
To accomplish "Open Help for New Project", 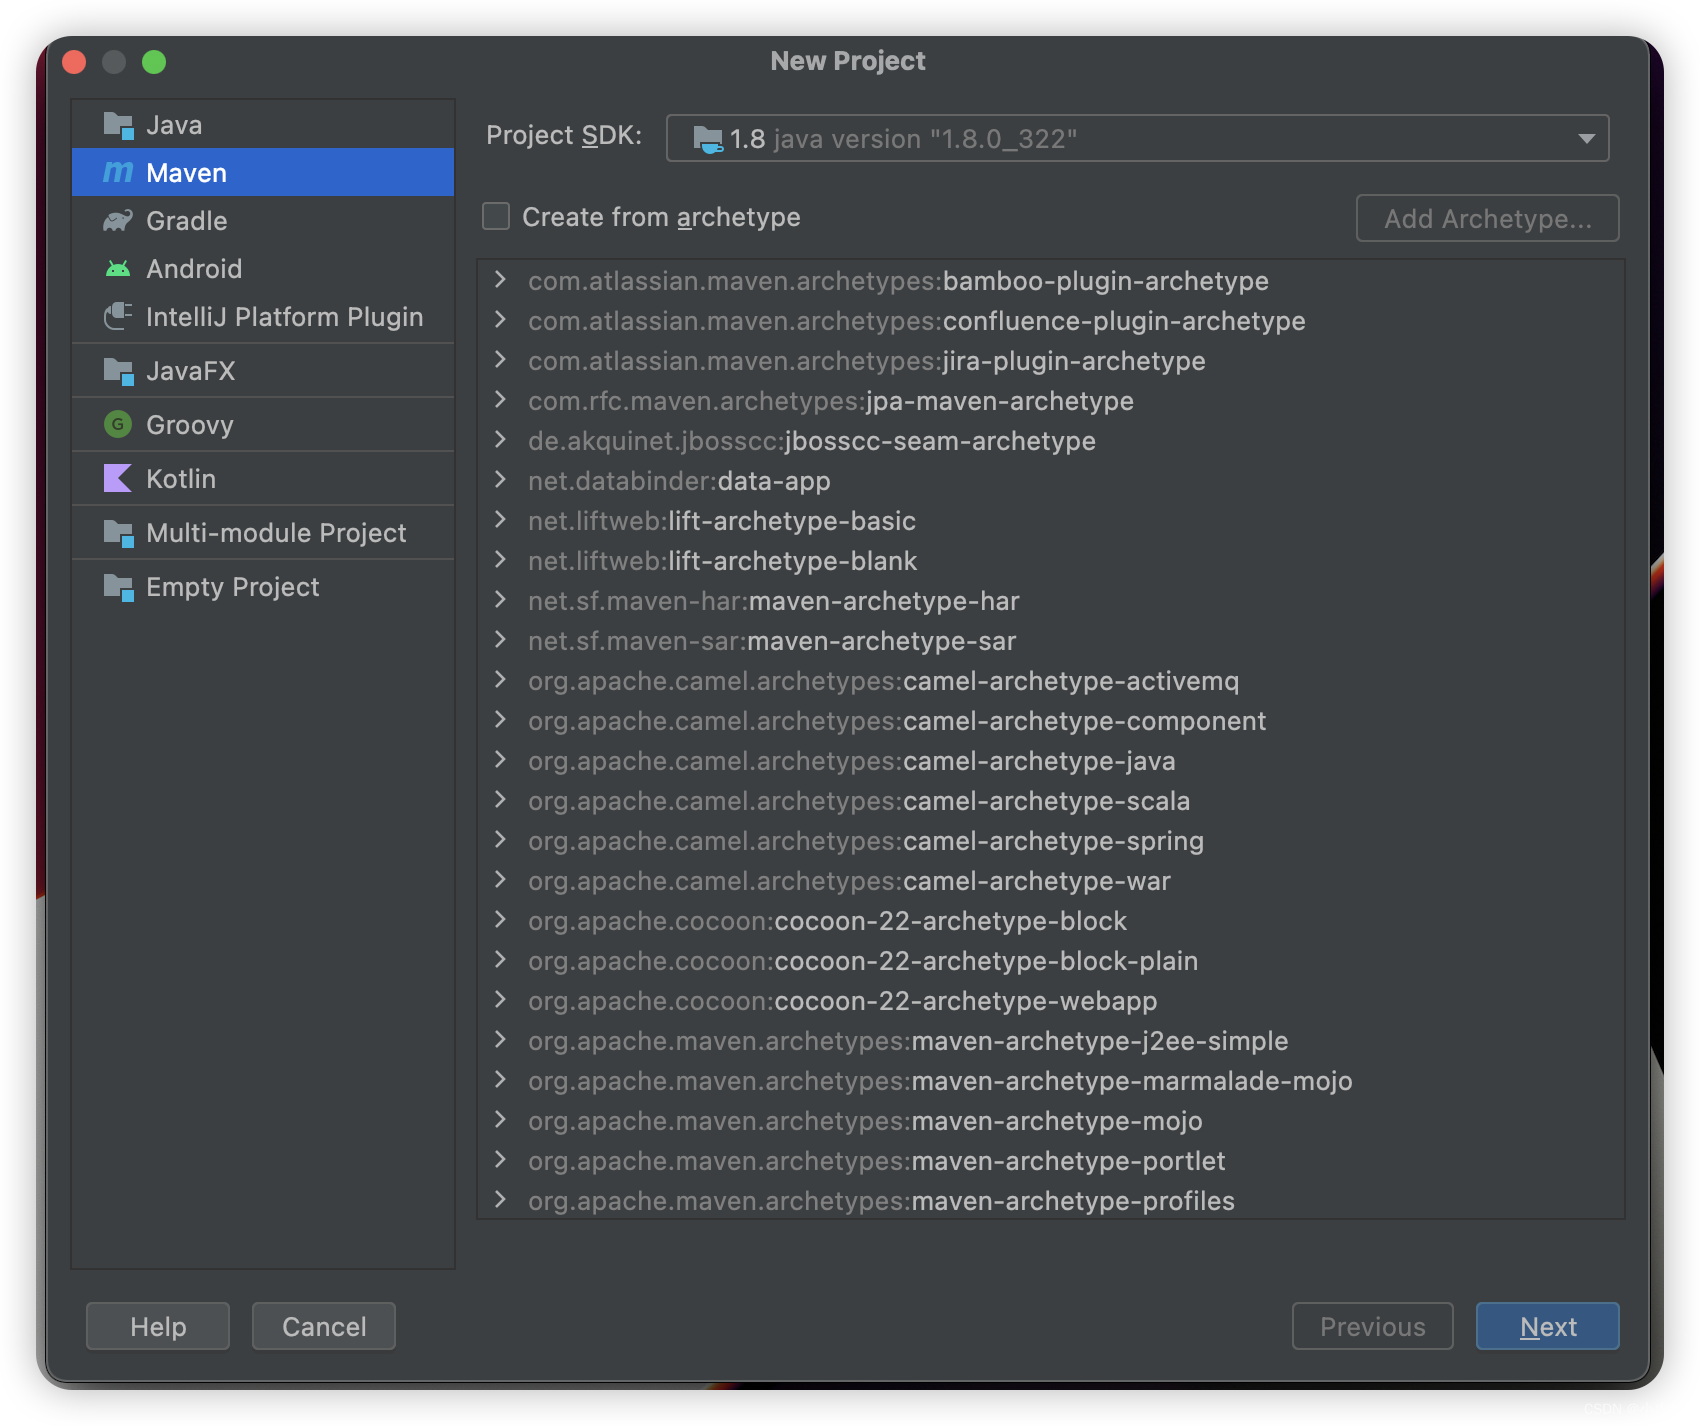I will 158,1326.
